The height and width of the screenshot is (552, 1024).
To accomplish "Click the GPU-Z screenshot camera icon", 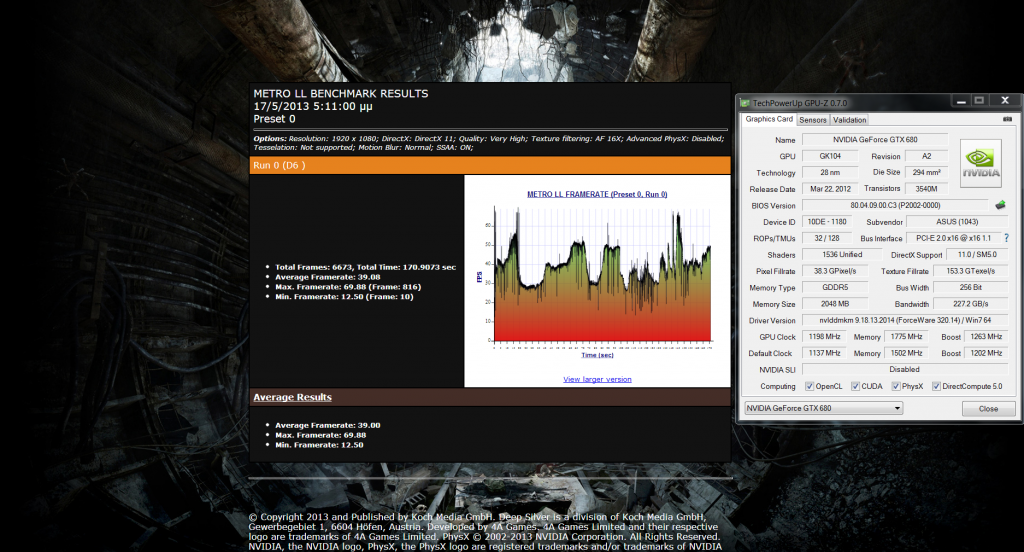I will 1007,120.
